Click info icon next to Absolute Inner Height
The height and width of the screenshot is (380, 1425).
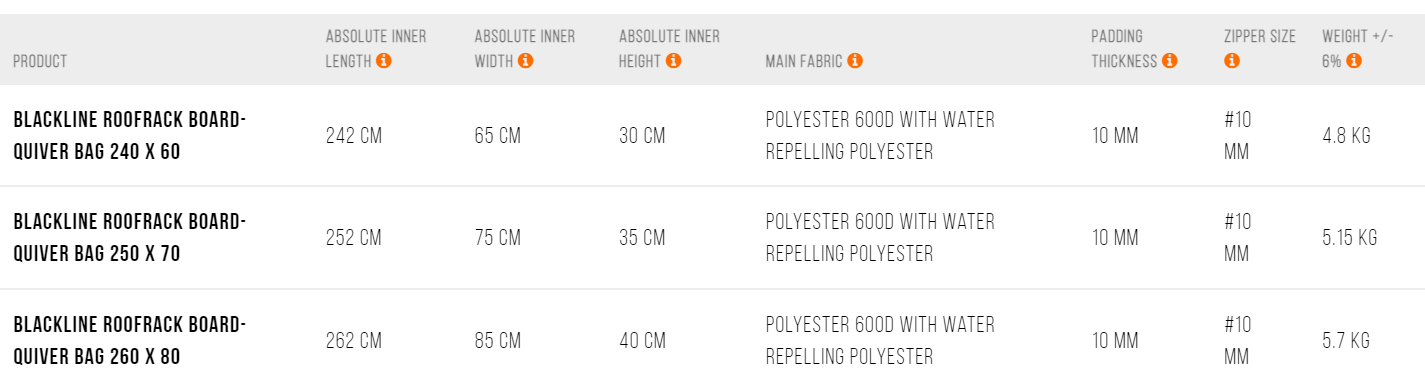(x=673, y=61)
